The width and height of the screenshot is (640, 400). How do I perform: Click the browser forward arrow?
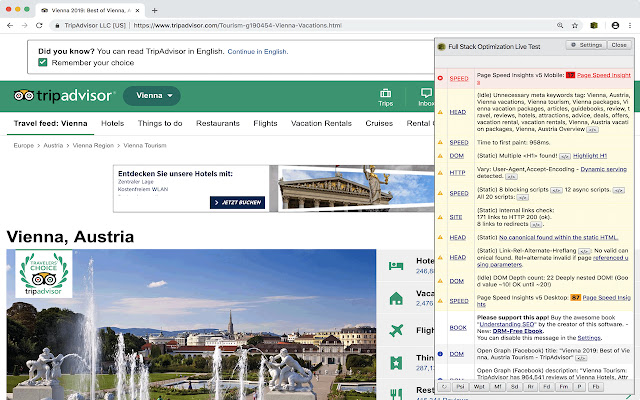(x=24, y=25)
